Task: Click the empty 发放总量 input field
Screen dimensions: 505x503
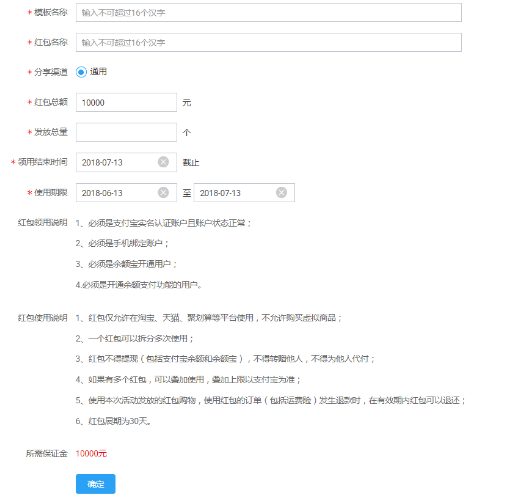Action: pyautogui.click(x=126, y=132)
